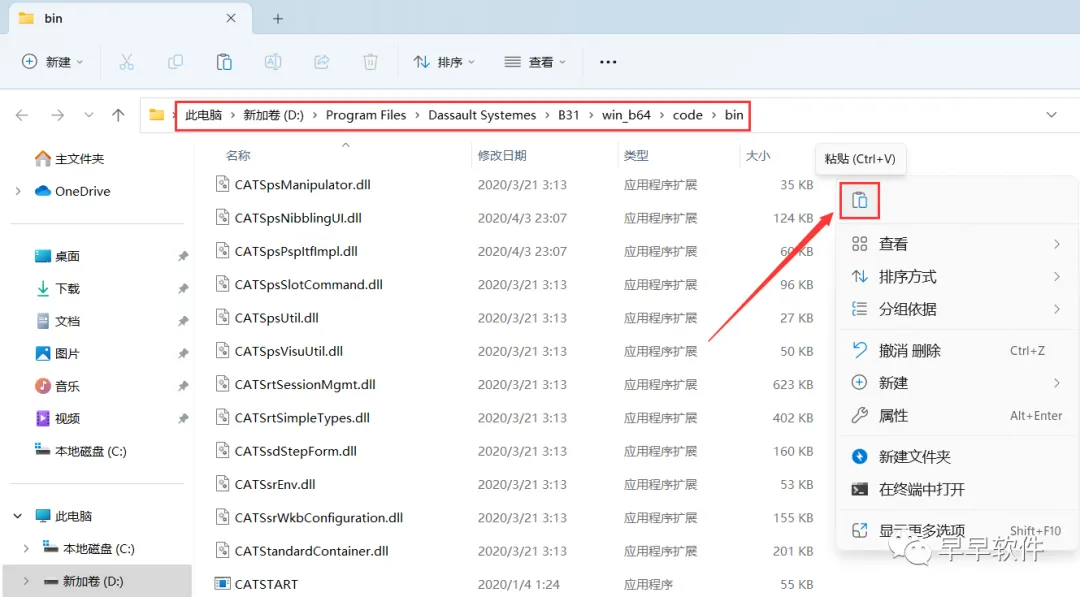Image resolution: width=1080 pixels, height=597 pixels.
Task: Click the Cut scissors icon in toolbar
Action: (x=127, y=62)
